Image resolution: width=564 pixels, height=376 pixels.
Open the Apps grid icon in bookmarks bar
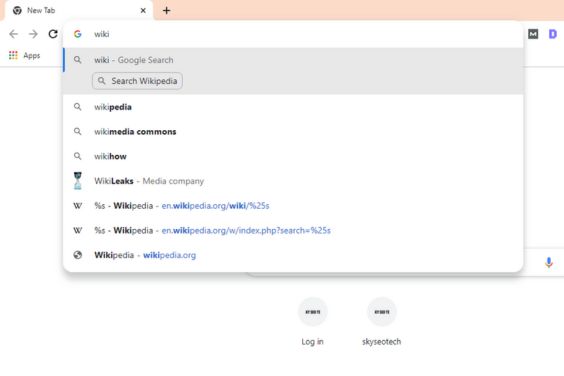click(x=13, y=55)
